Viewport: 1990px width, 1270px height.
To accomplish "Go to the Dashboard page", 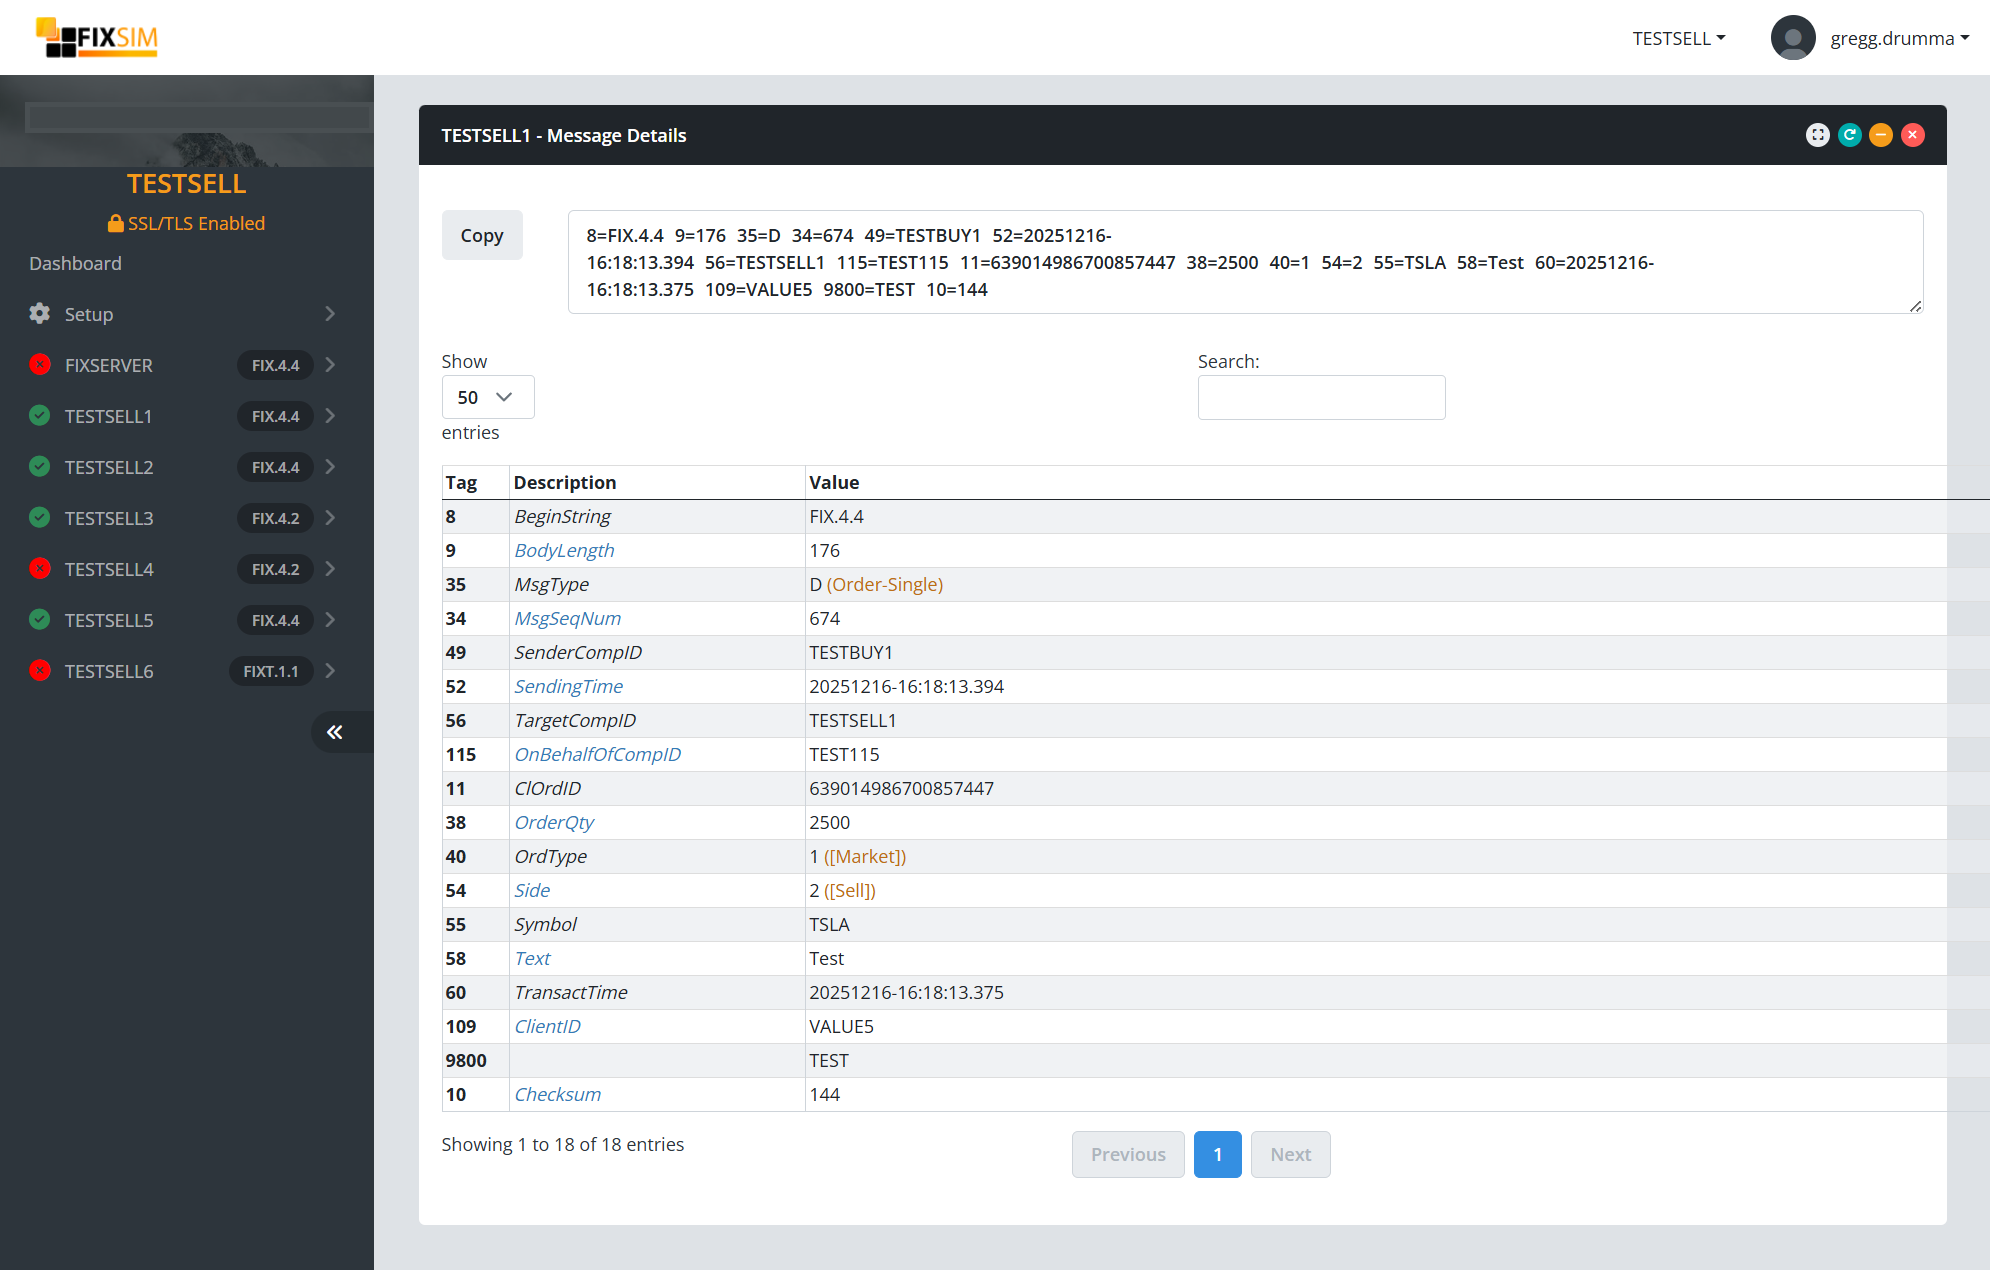I will click(x=75, y=263).
